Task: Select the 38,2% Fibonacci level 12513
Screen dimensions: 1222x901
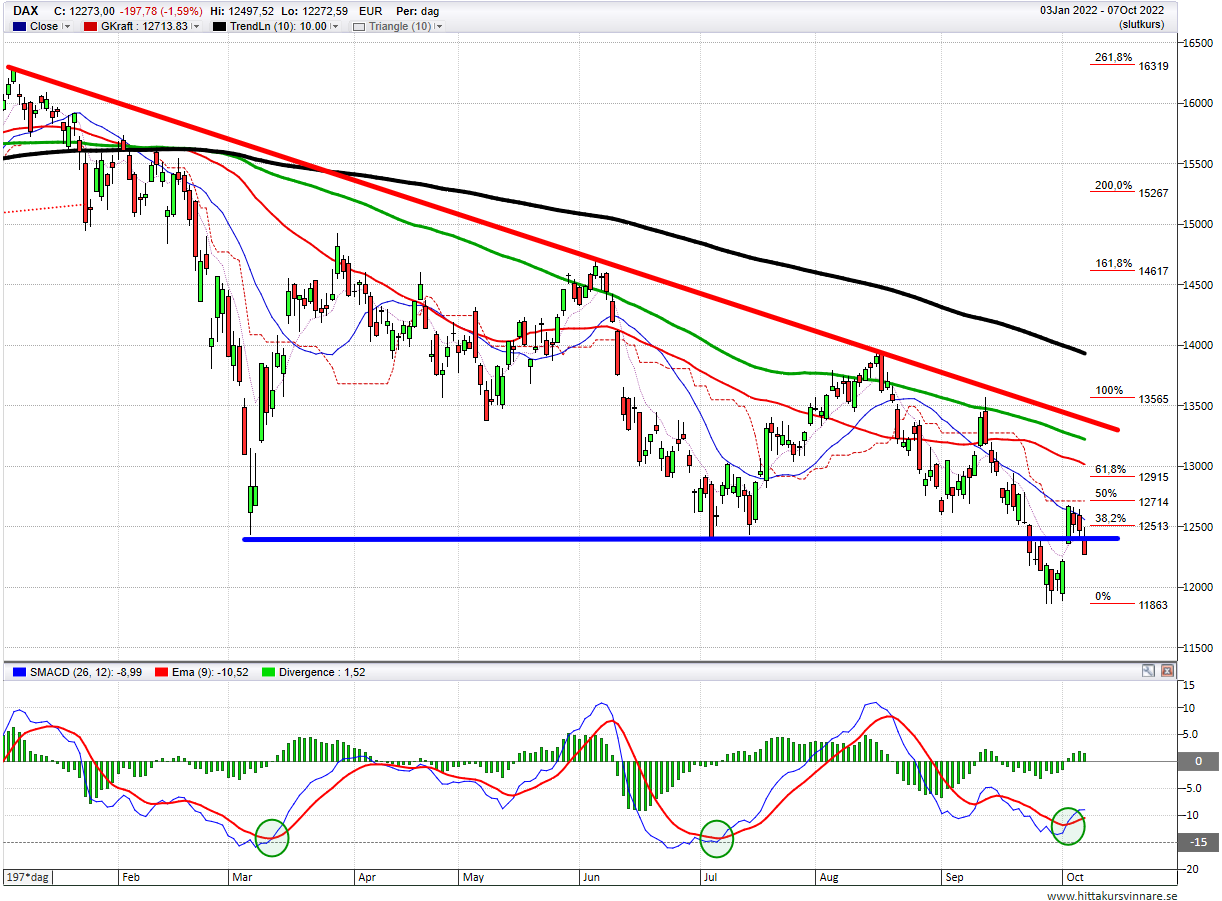Action: click(x=1131, y=523)
